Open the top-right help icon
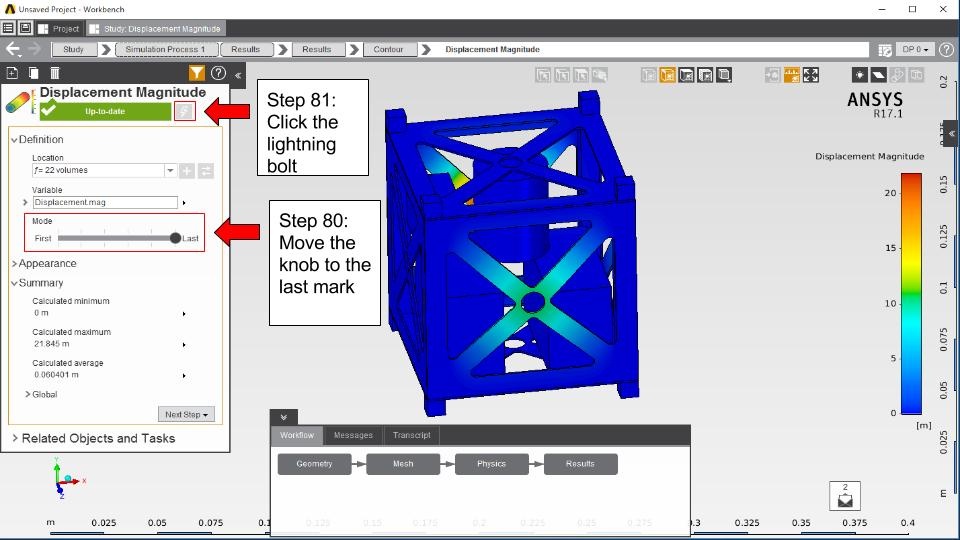The image size is (960, 540). click(946, 50)
